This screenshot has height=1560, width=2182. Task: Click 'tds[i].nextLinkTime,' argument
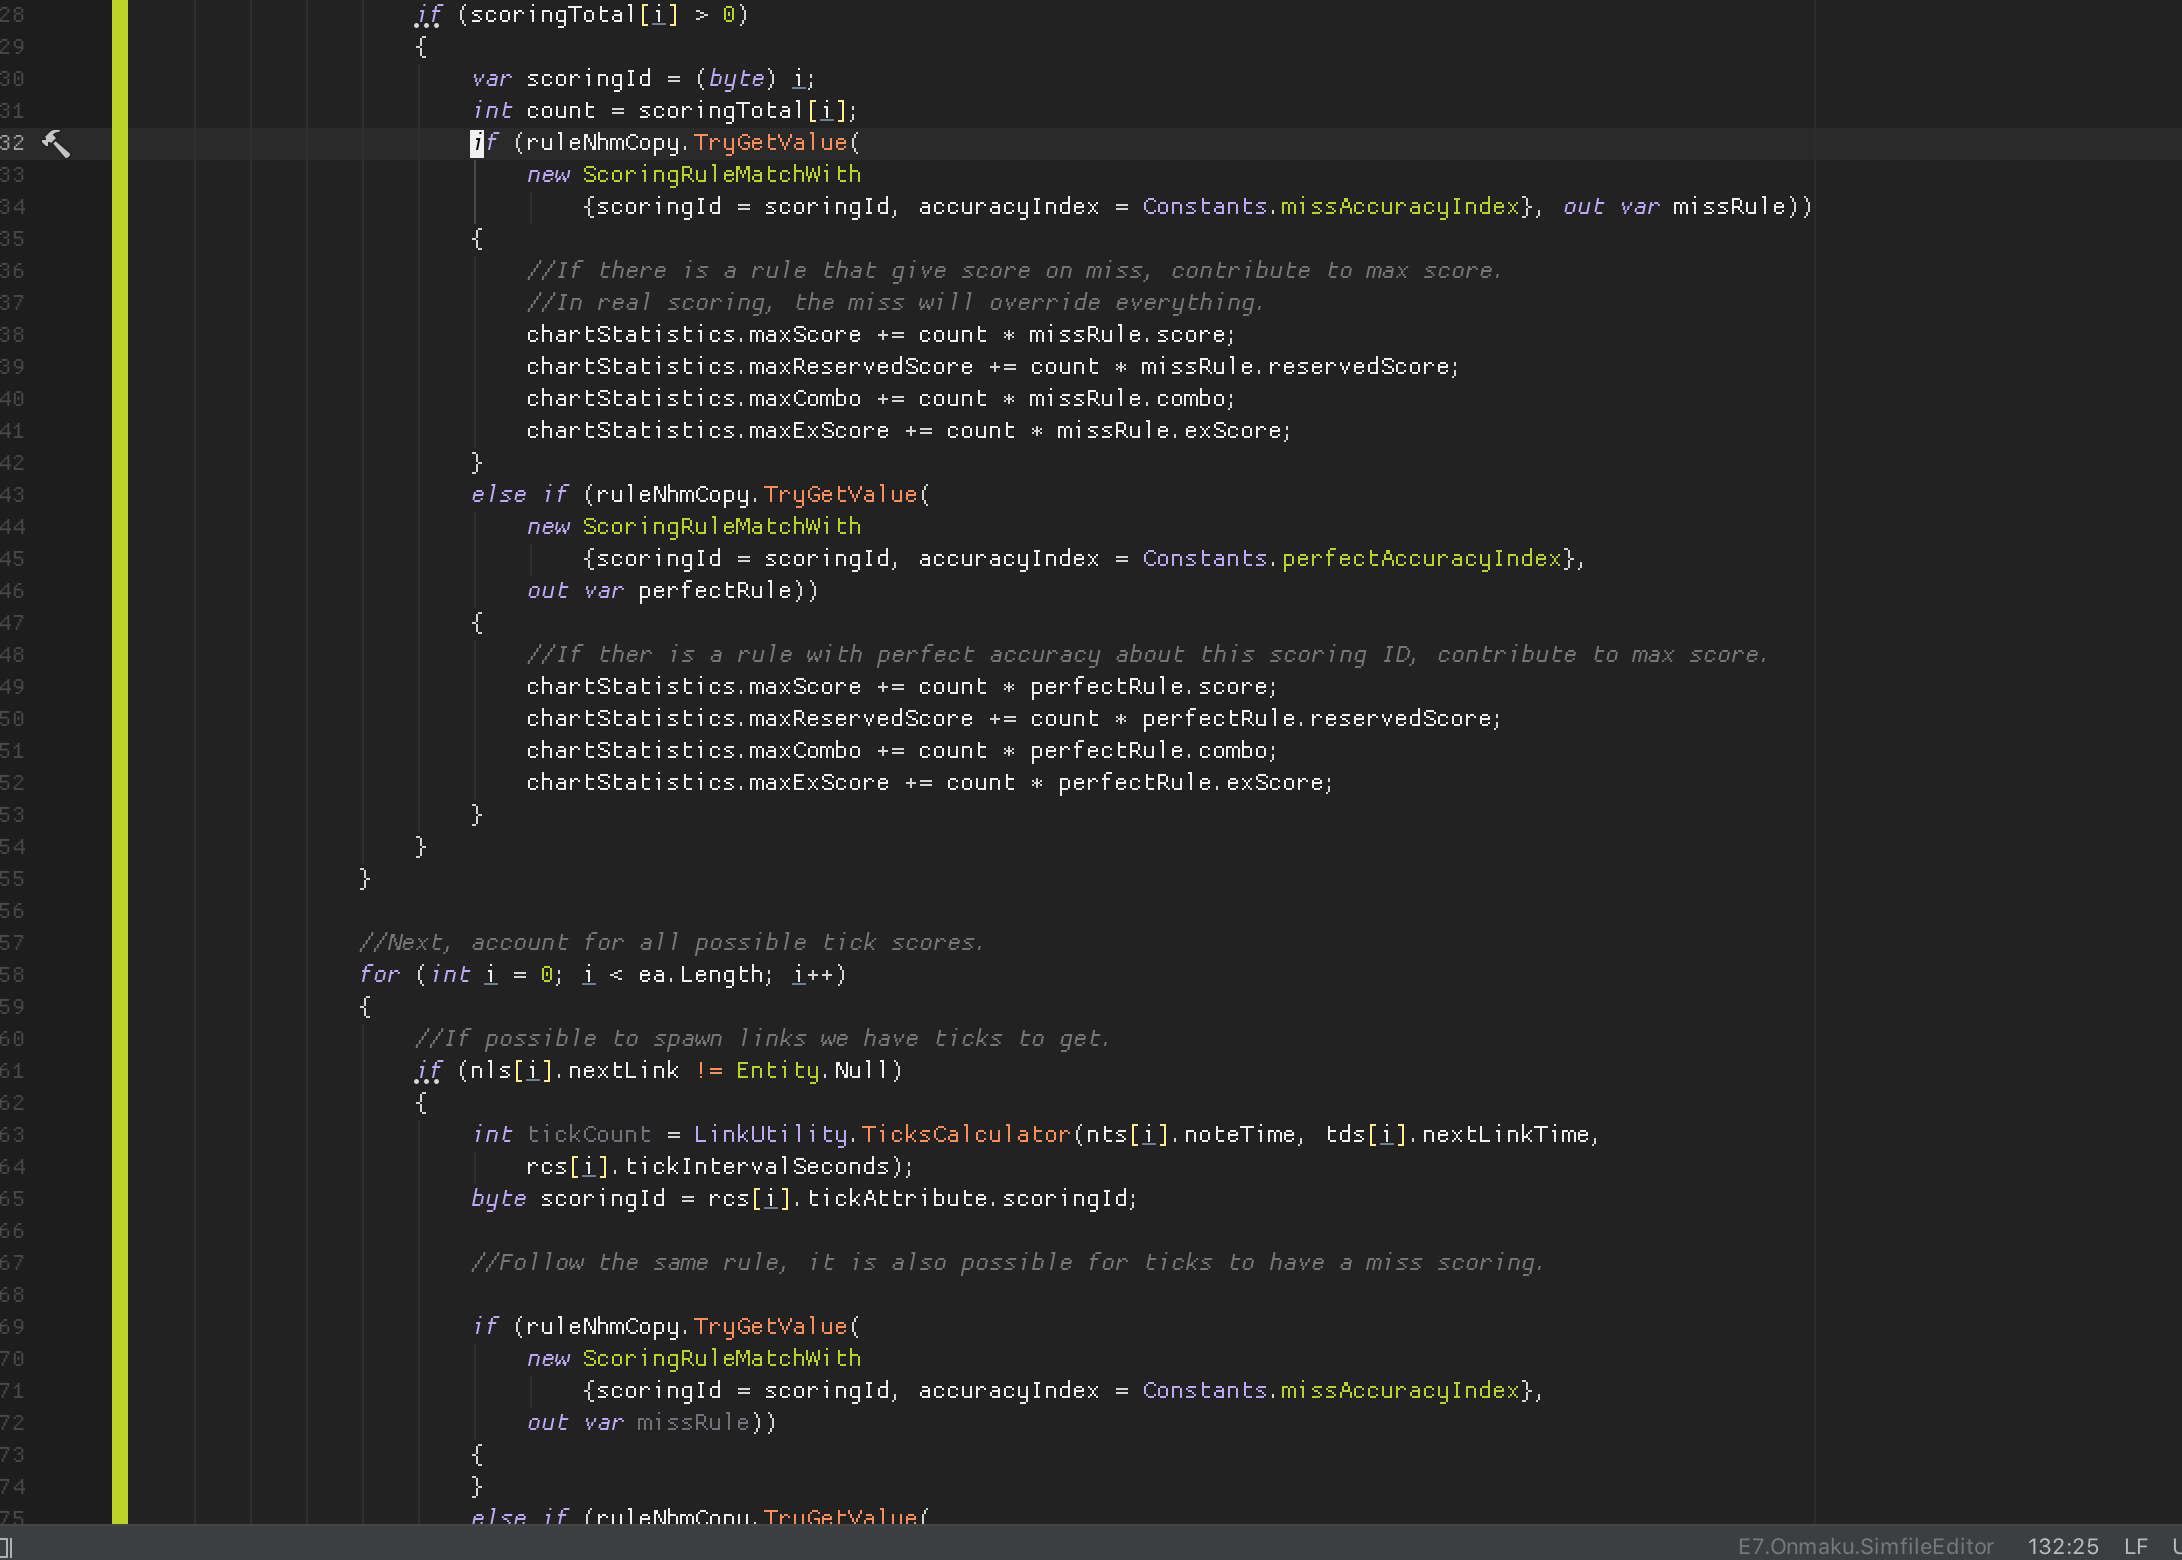coord(1463,1135)
